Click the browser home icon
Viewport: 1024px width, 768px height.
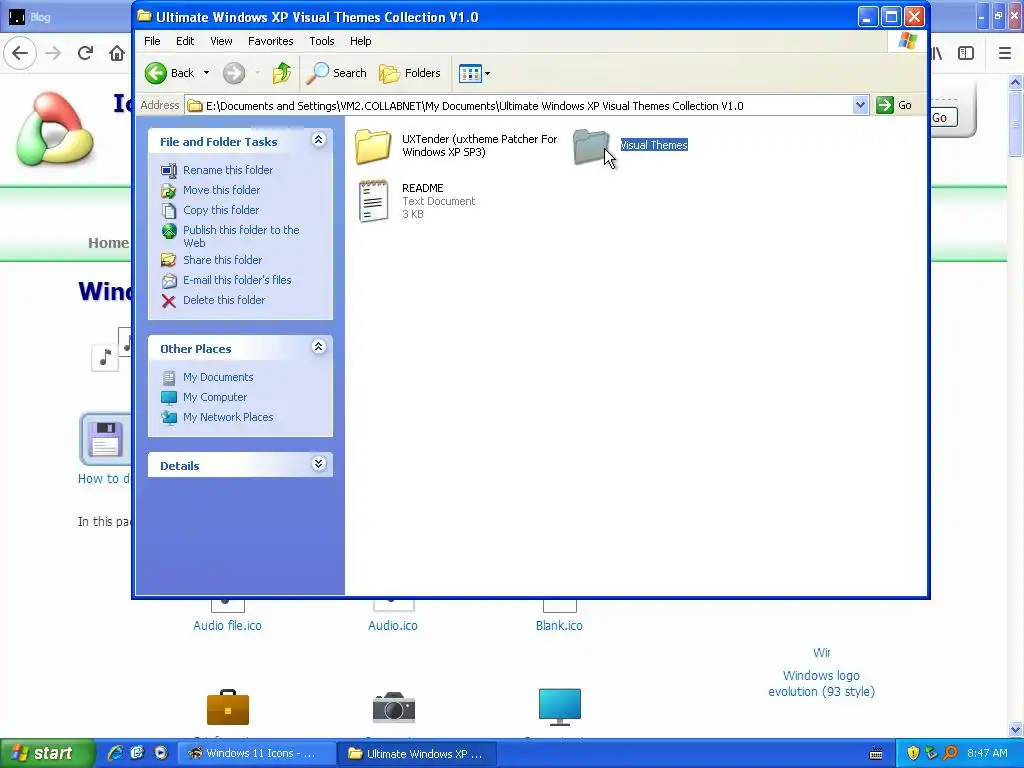[117, 53]
